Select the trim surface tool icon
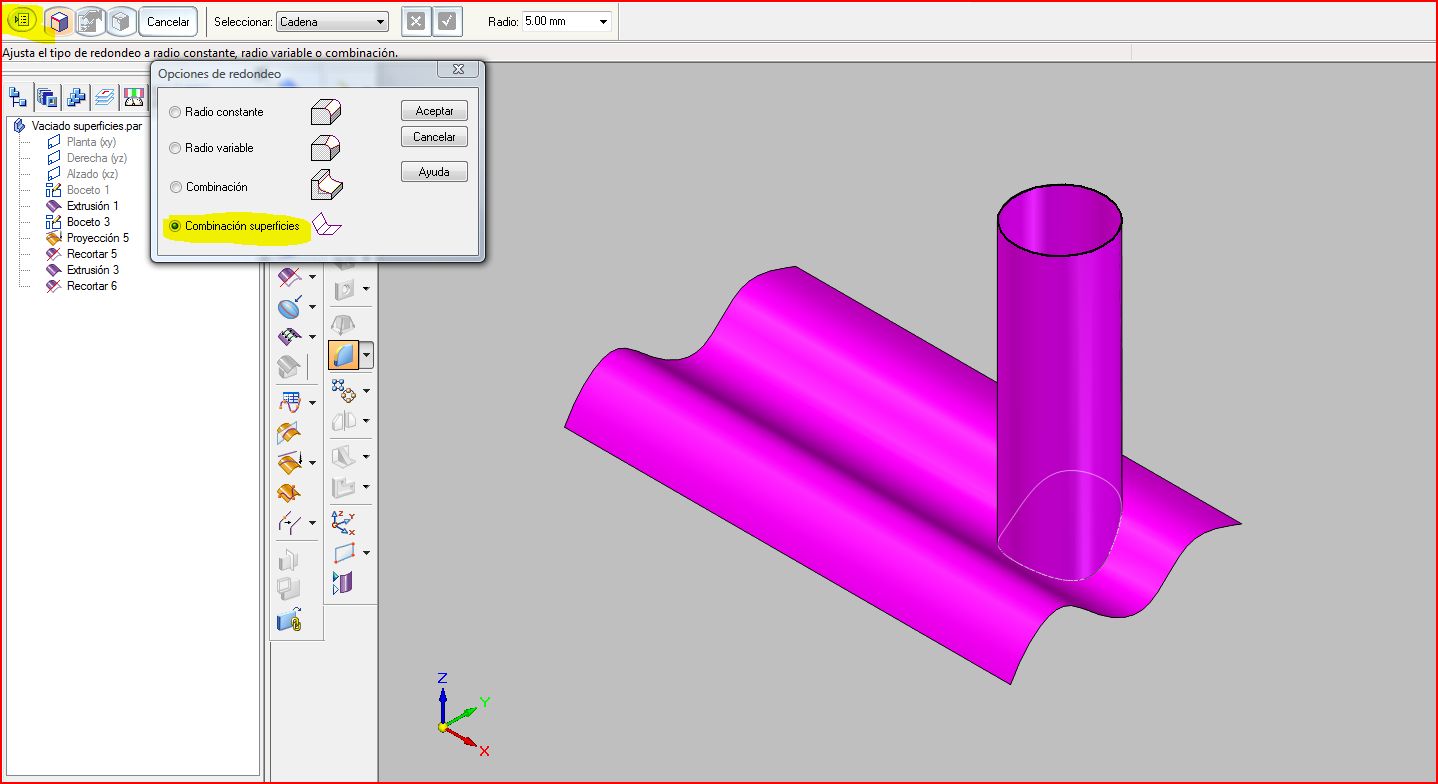Screen dimensions: 1438x784 (288, 276)
